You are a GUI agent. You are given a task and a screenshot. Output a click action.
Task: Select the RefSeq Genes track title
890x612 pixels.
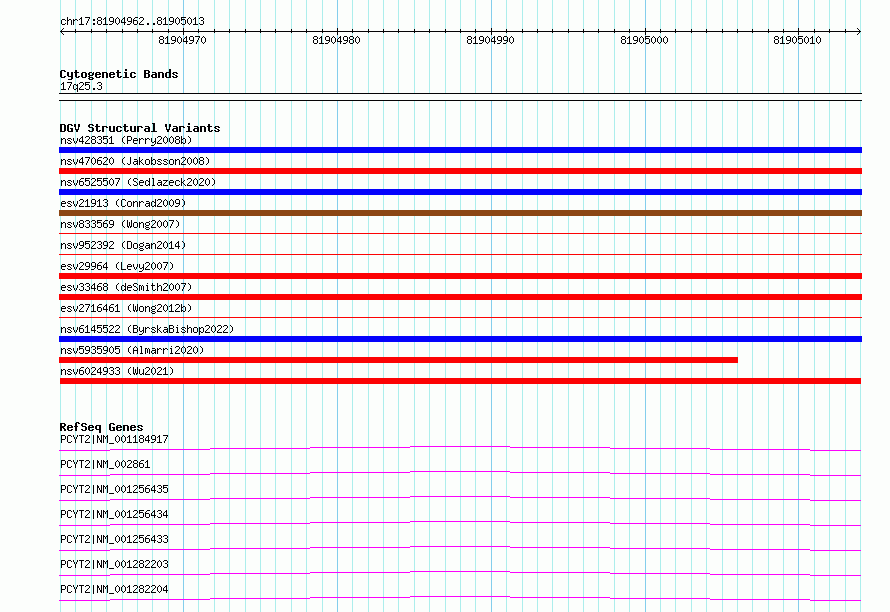tap(102, 427)
